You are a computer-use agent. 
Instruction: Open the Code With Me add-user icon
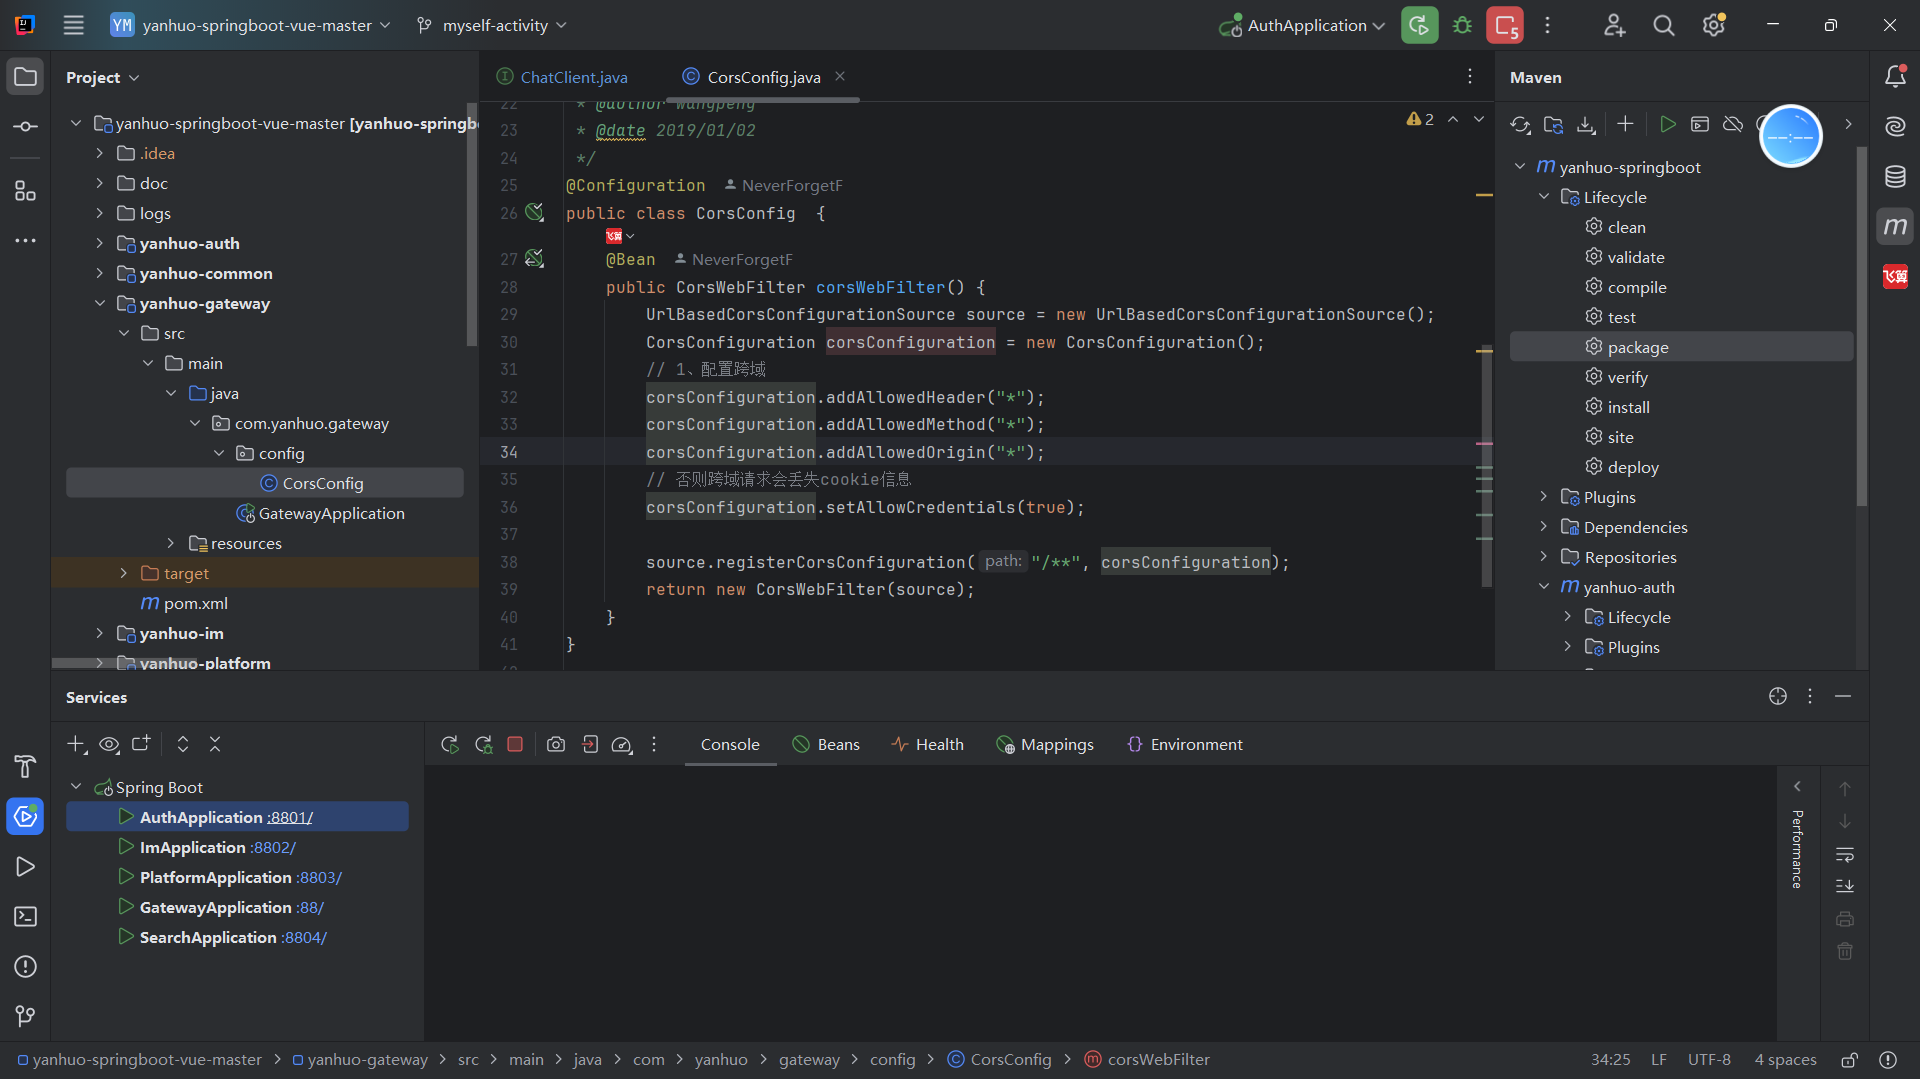coord(1614,25)
